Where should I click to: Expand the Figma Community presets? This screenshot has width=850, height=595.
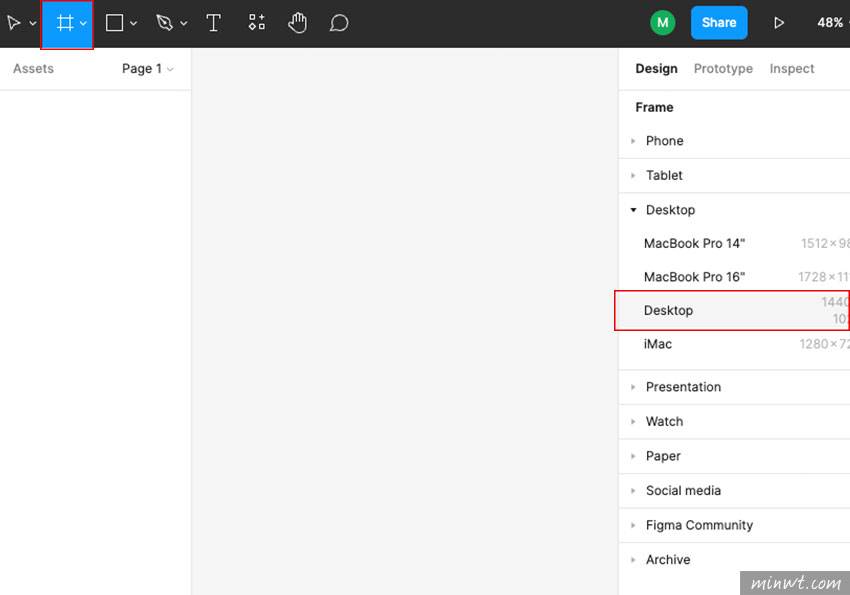[x=734, y=525]
